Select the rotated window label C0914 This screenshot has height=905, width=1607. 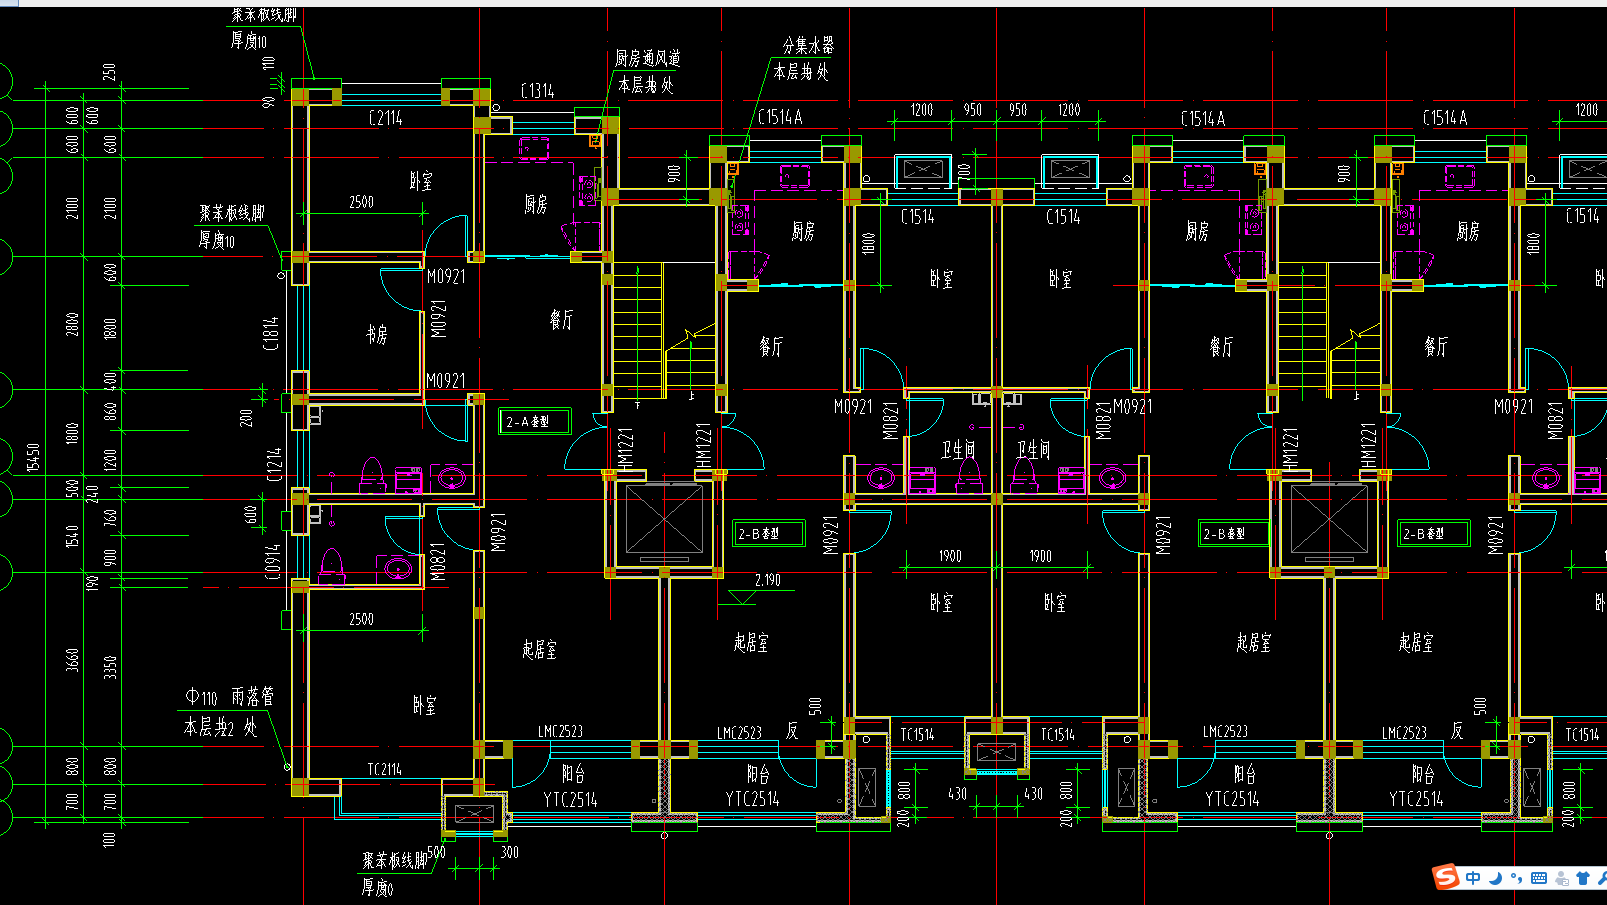pos(273,561)
